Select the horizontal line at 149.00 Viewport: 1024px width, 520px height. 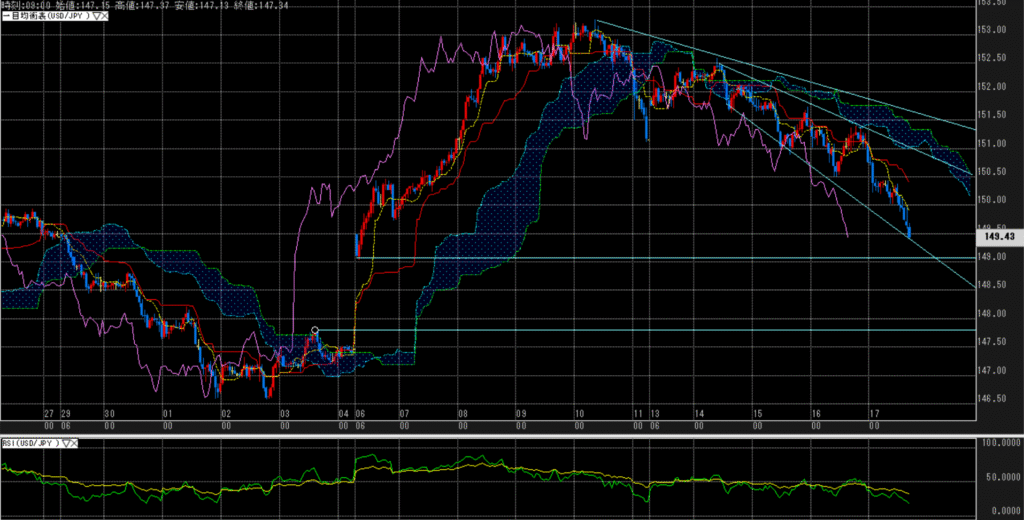pyautogui.click(x=600, y=258)
